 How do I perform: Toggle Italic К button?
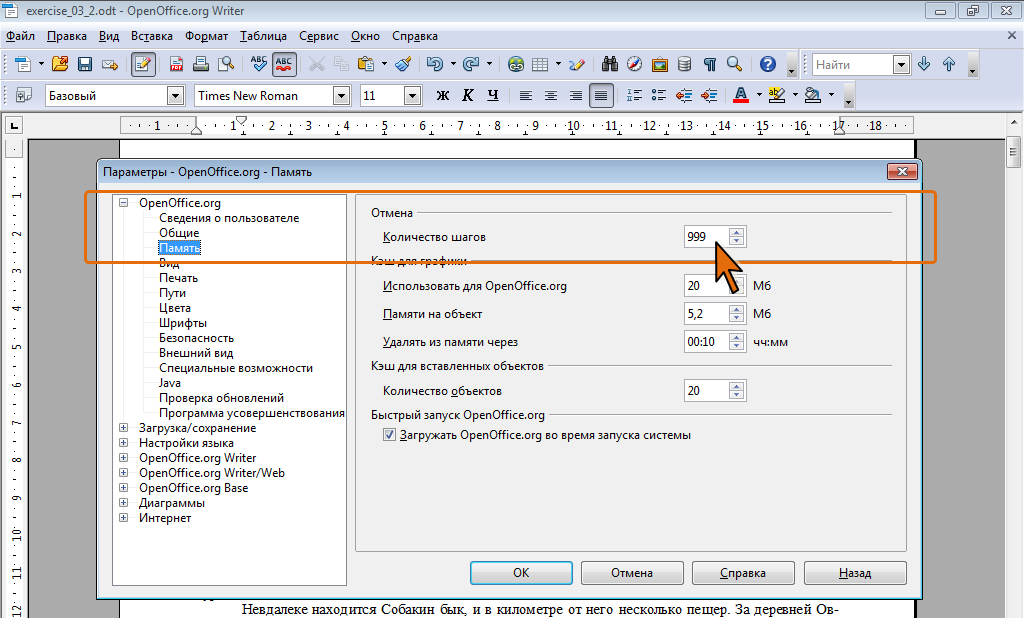[x=468, y=95]
